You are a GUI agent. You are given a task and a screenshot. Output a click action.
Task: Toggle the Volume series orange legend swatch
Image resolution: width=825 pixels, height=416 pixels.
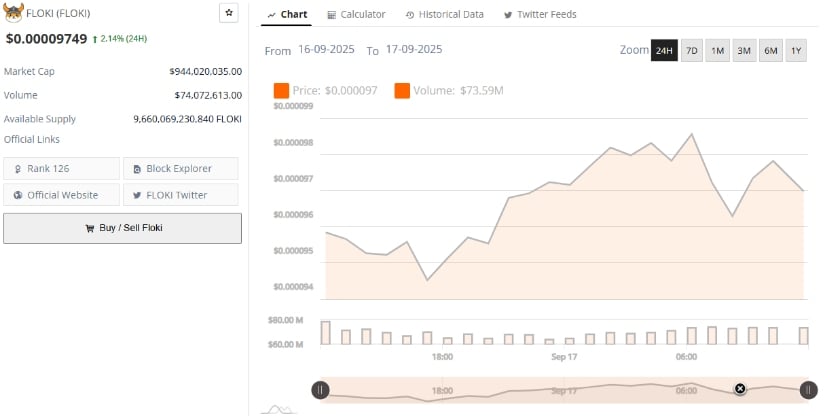[402, 90]
